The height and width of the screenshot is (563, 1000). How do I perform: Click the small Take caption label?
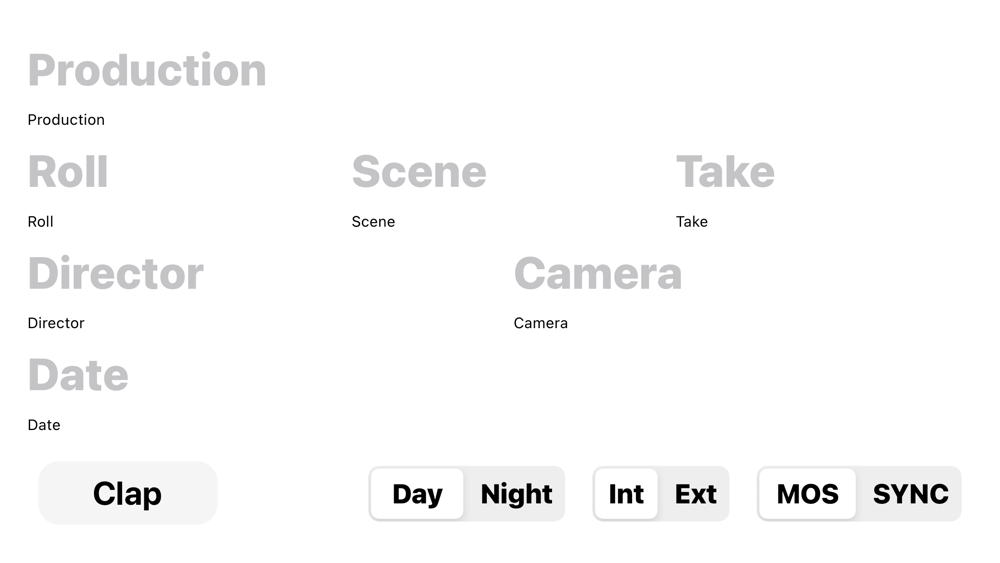[x=692, y=222]
